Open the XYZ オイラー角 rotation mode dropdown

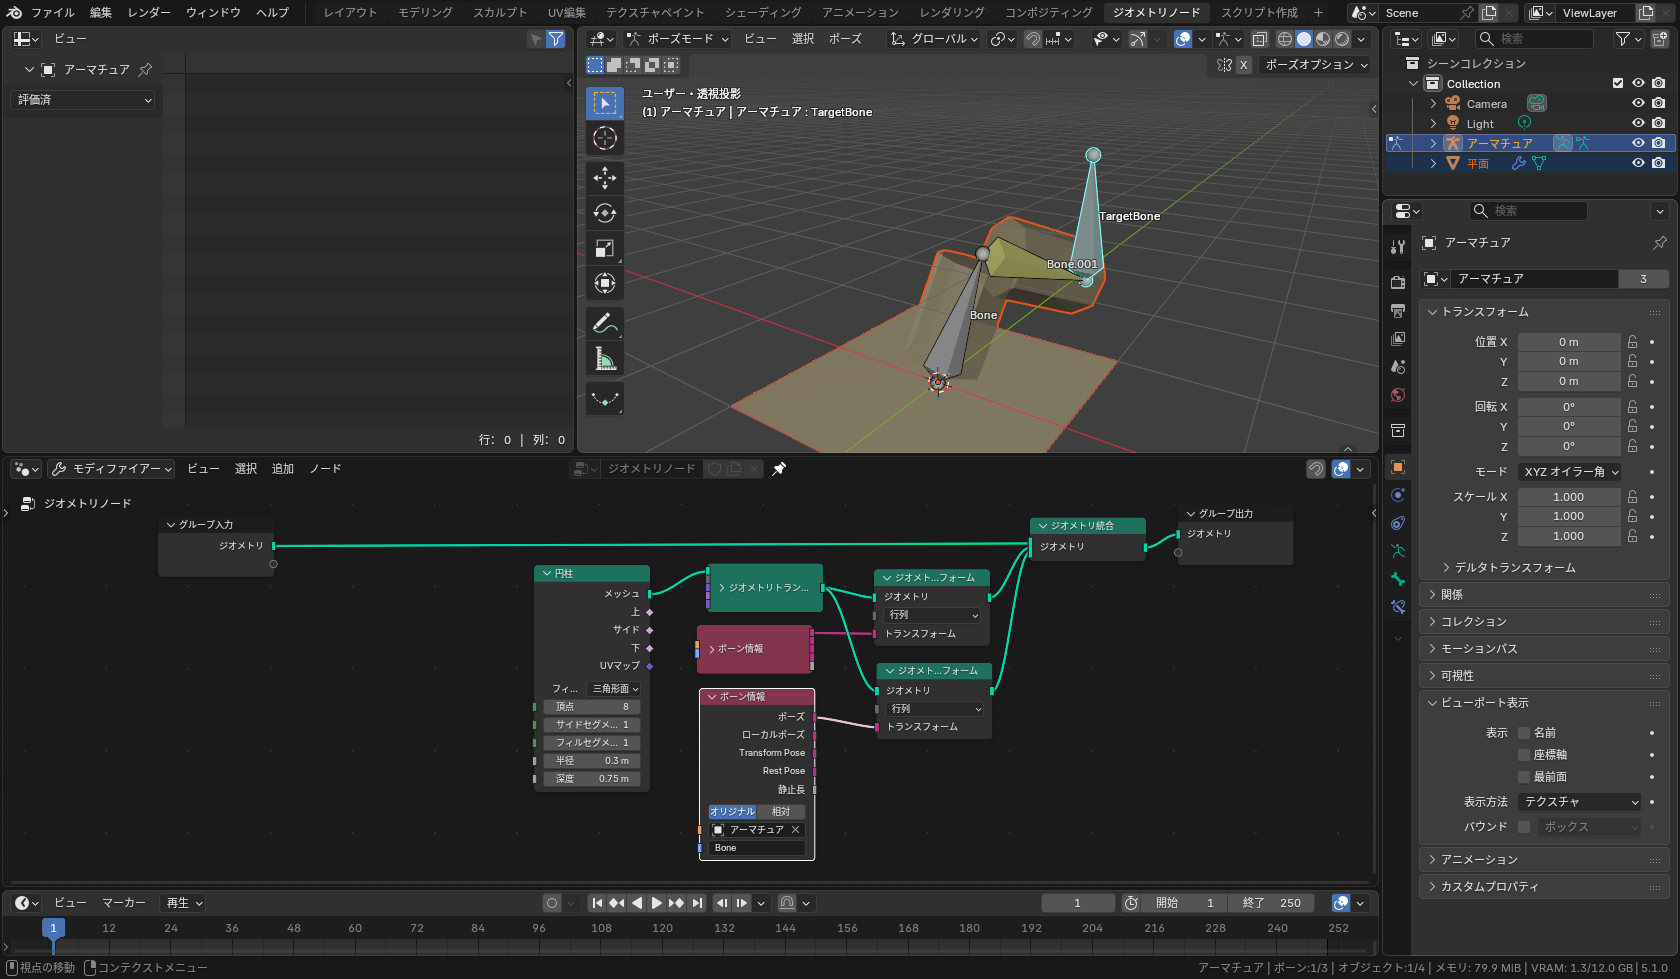[1570, 472]
